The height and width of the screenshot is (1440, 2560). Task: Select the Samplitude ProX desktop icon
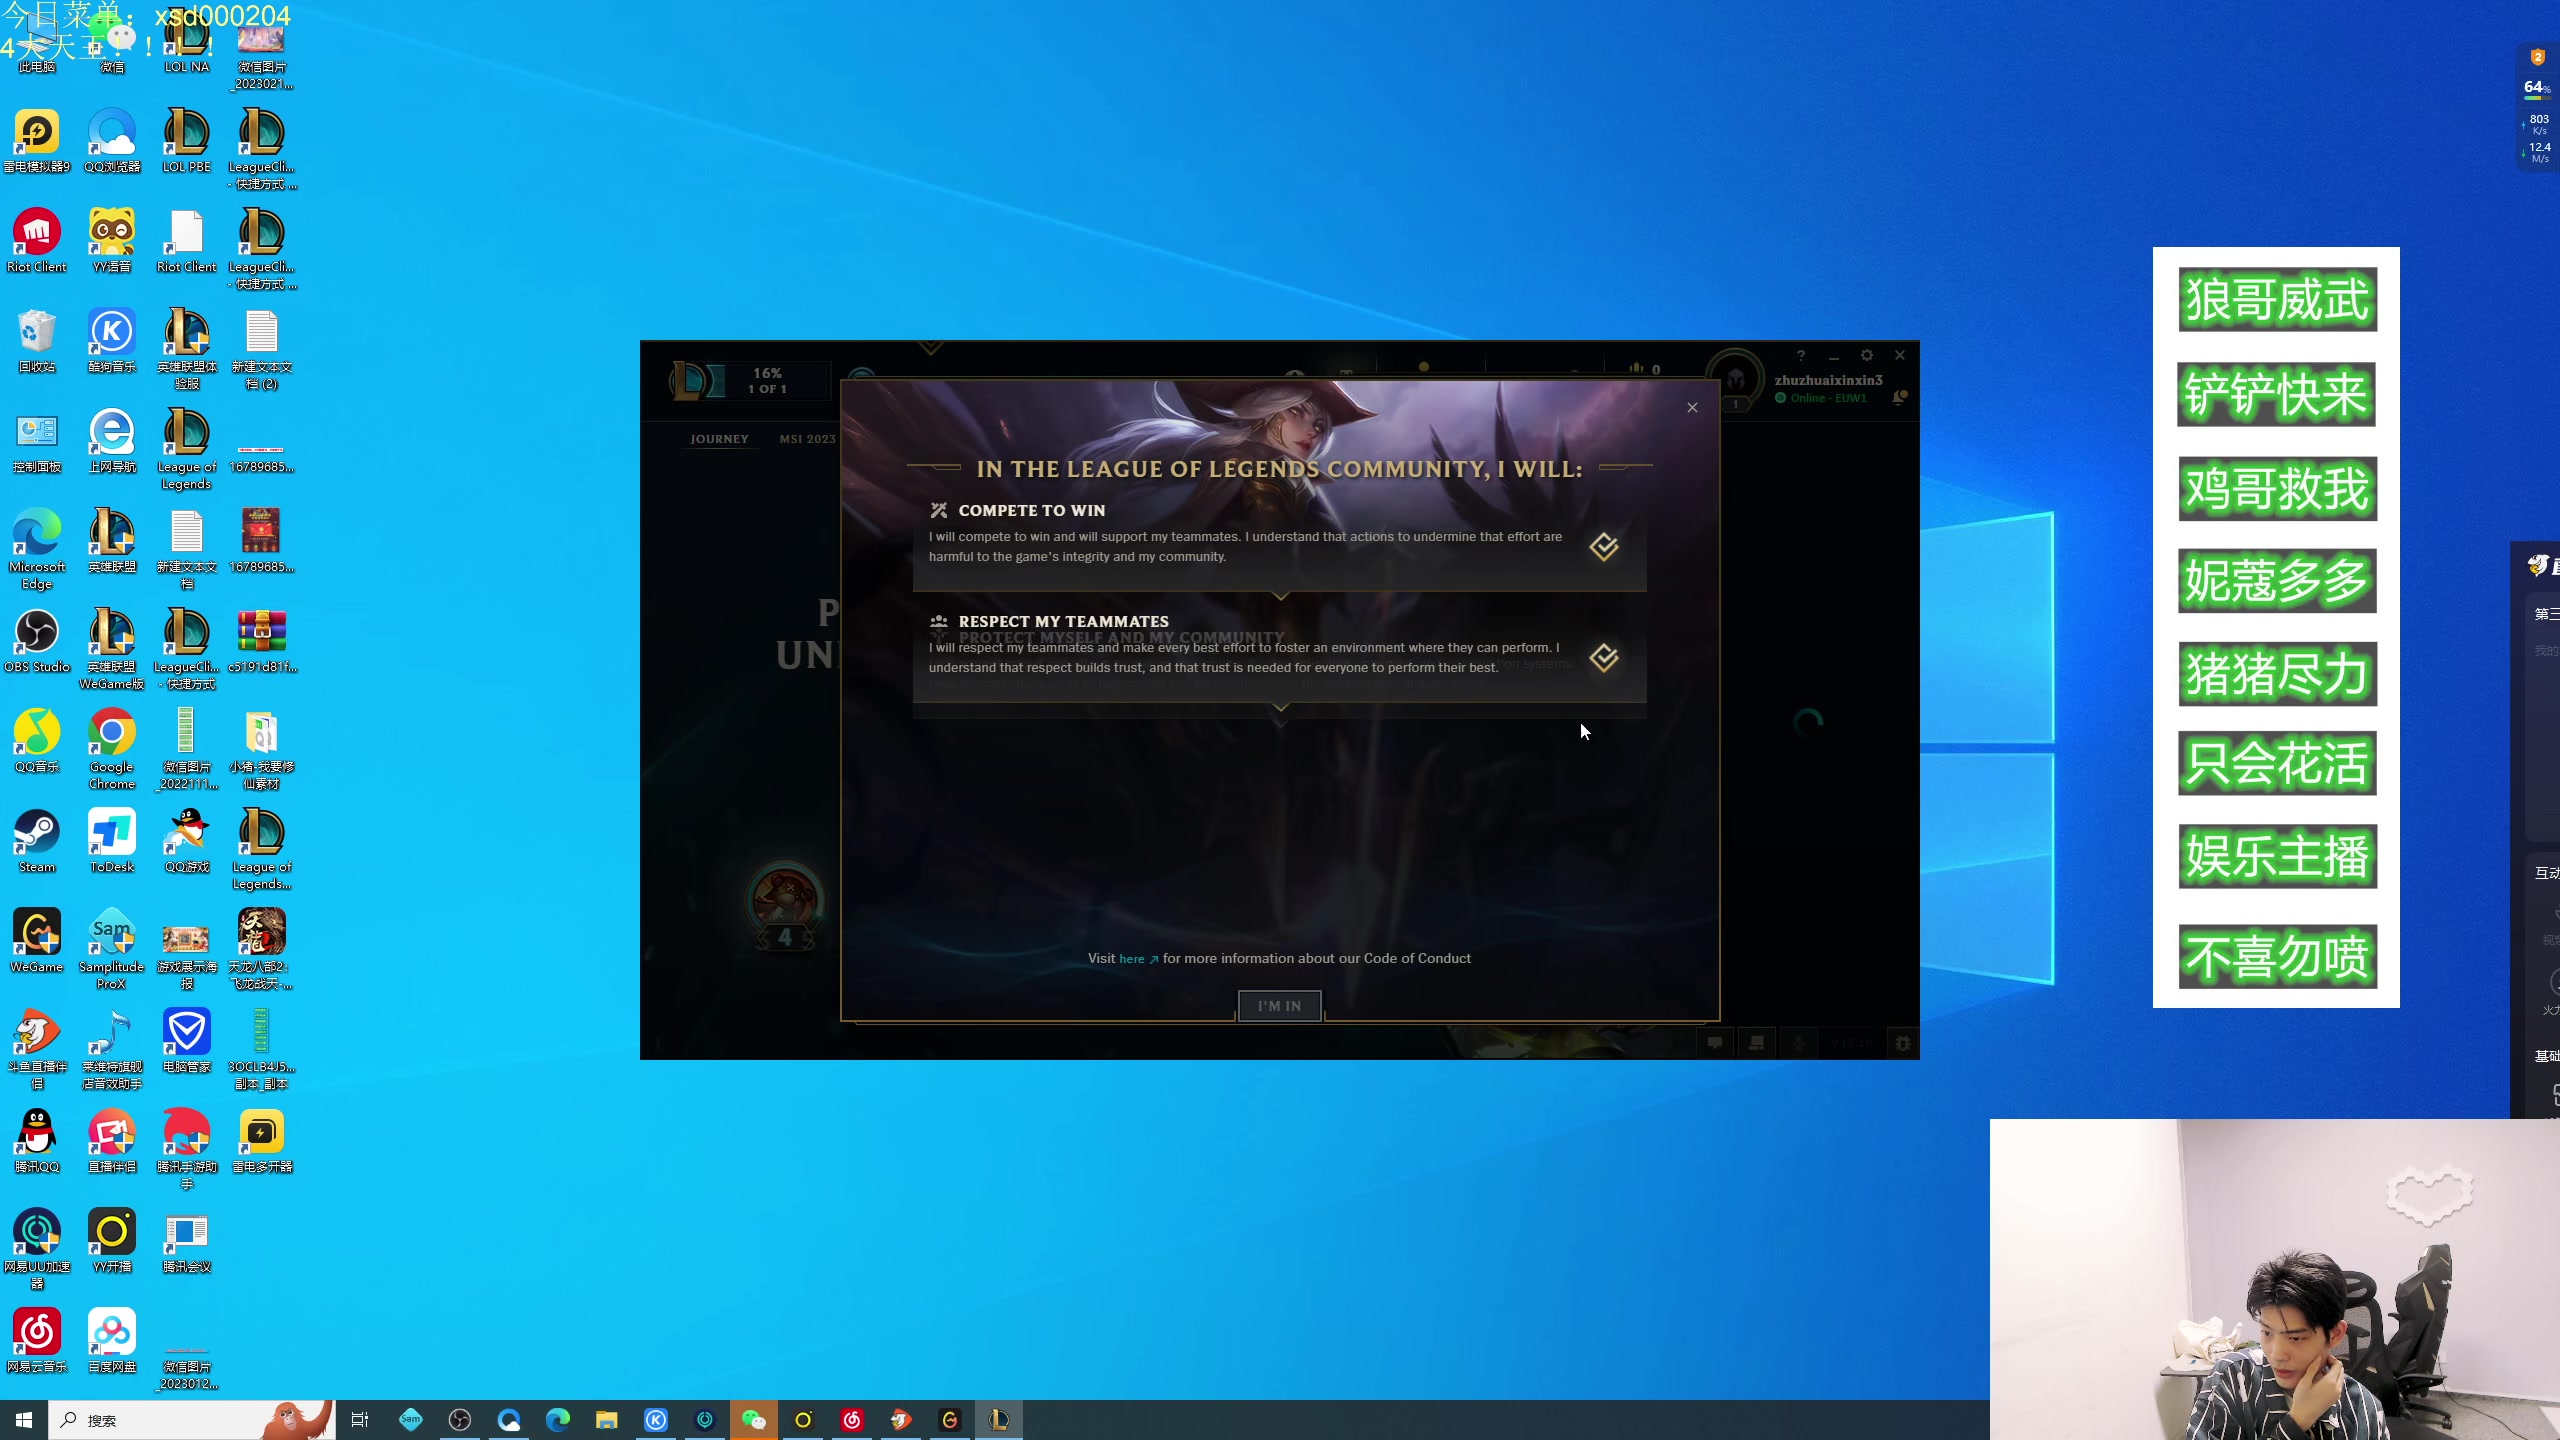click(x=112, y=949)
